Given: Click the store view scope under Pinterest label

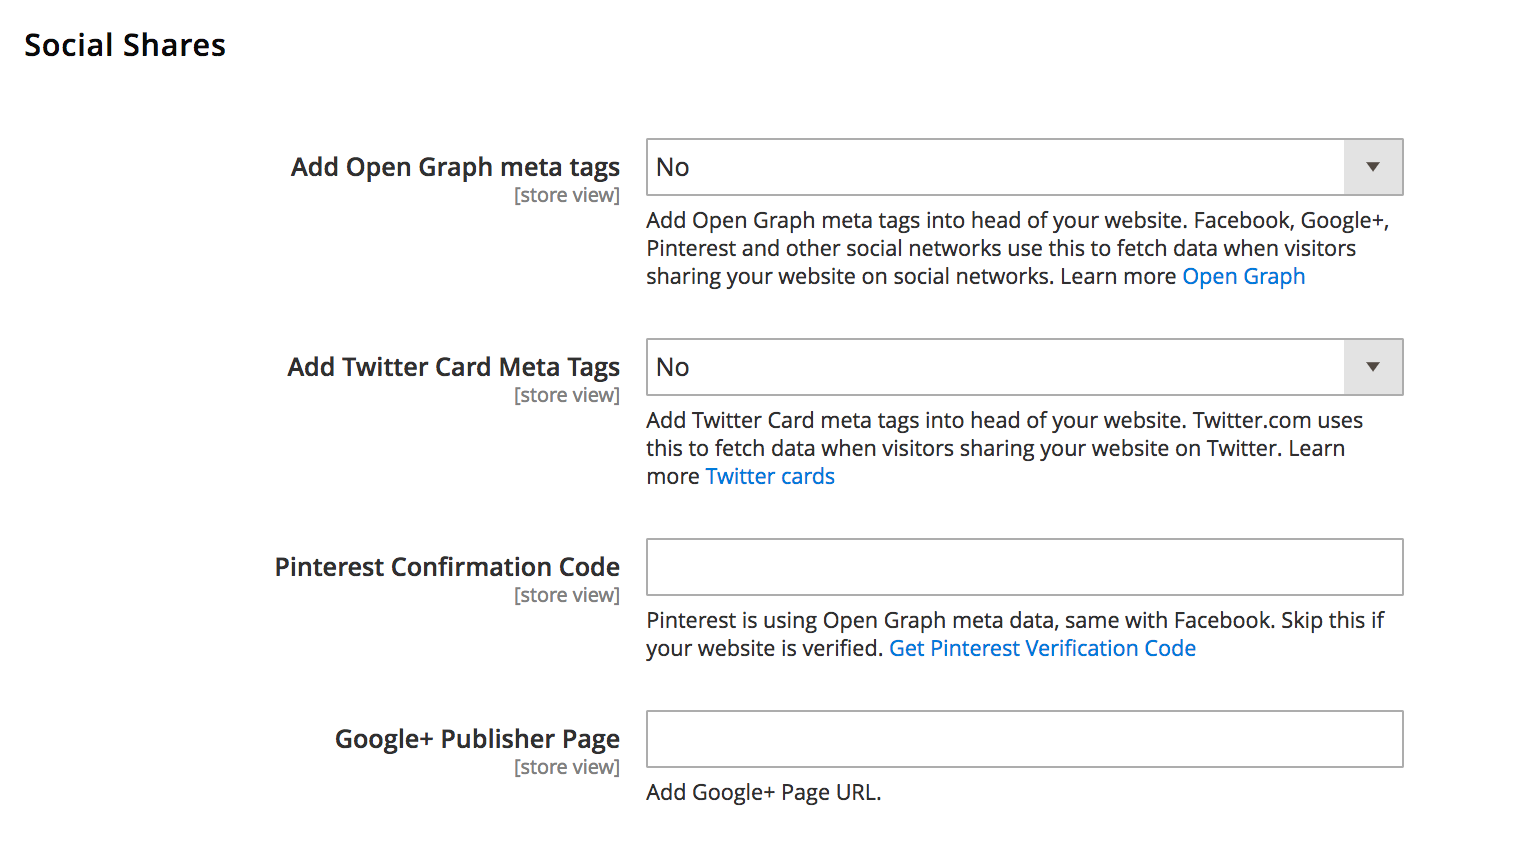Looking at the screenshot, I should (566, 596).
